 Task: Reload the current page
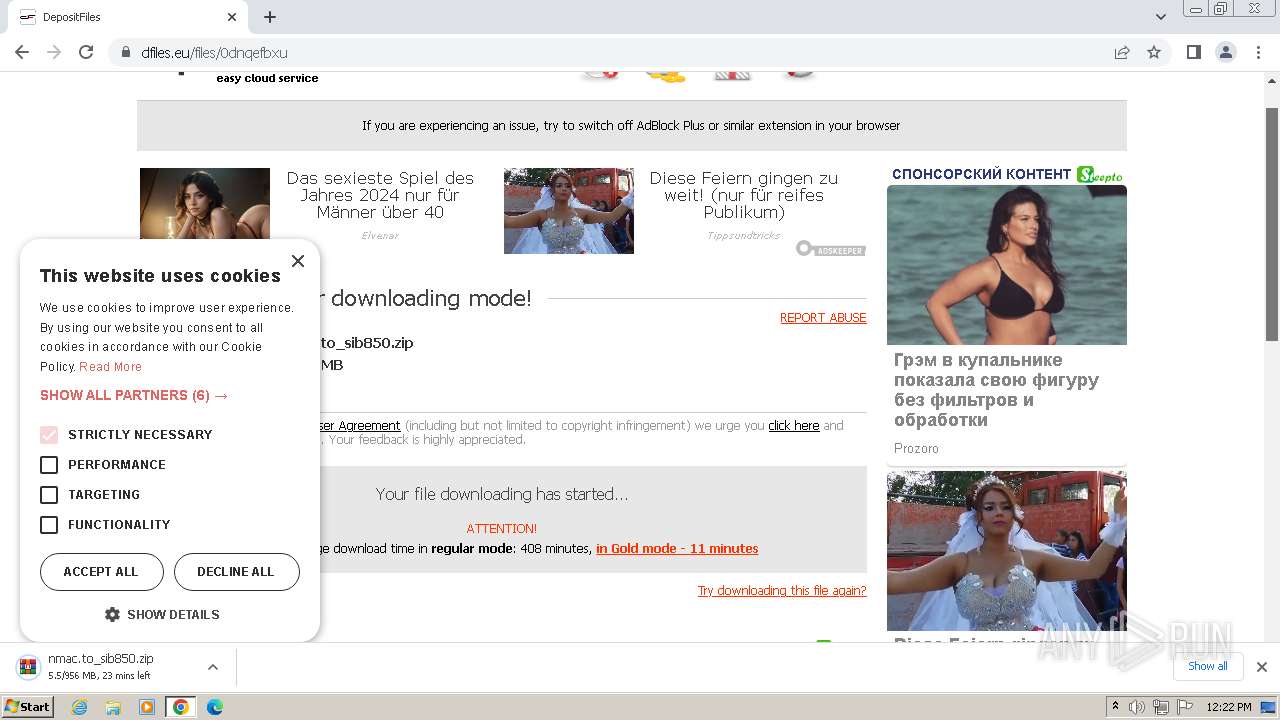[x=86, y=52]
